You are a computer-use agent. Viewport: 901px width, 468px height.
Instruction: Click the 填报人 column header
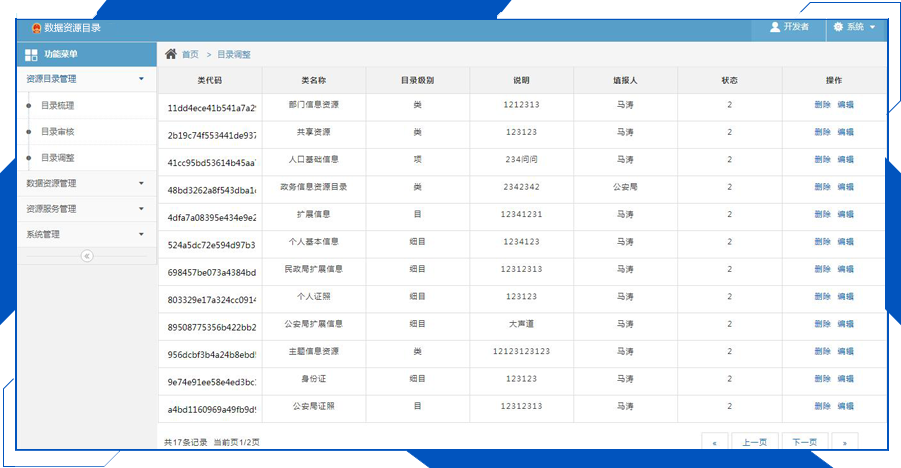(x=625, y=80)
